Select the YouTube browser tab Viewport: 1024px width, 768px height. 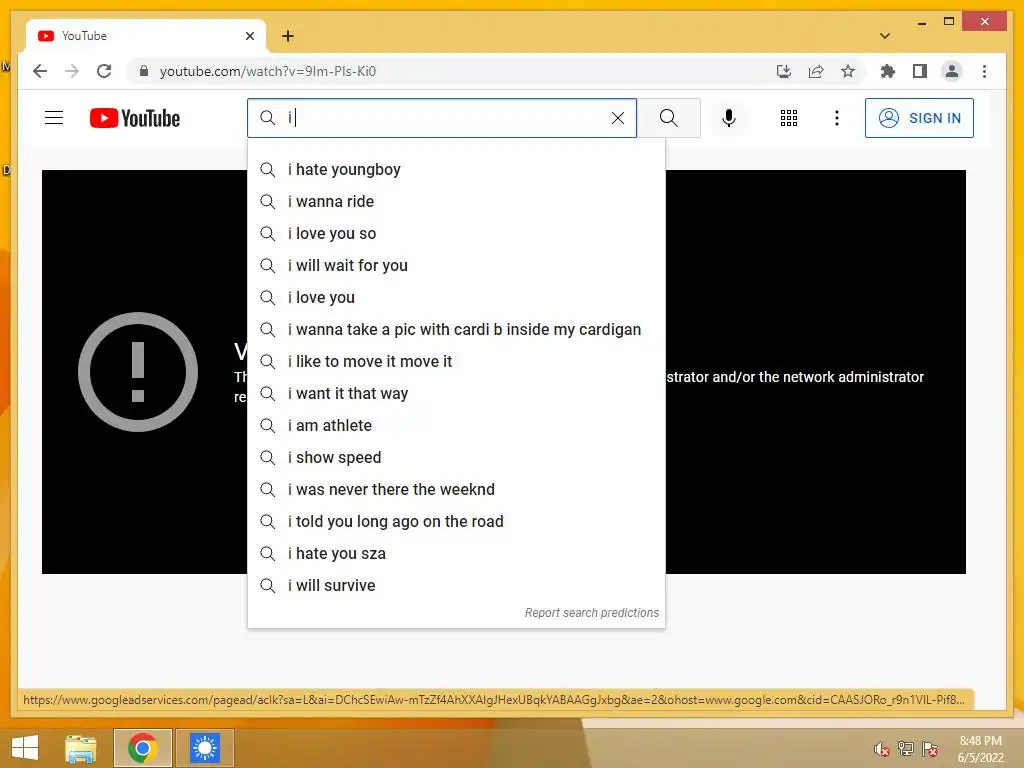146,36
